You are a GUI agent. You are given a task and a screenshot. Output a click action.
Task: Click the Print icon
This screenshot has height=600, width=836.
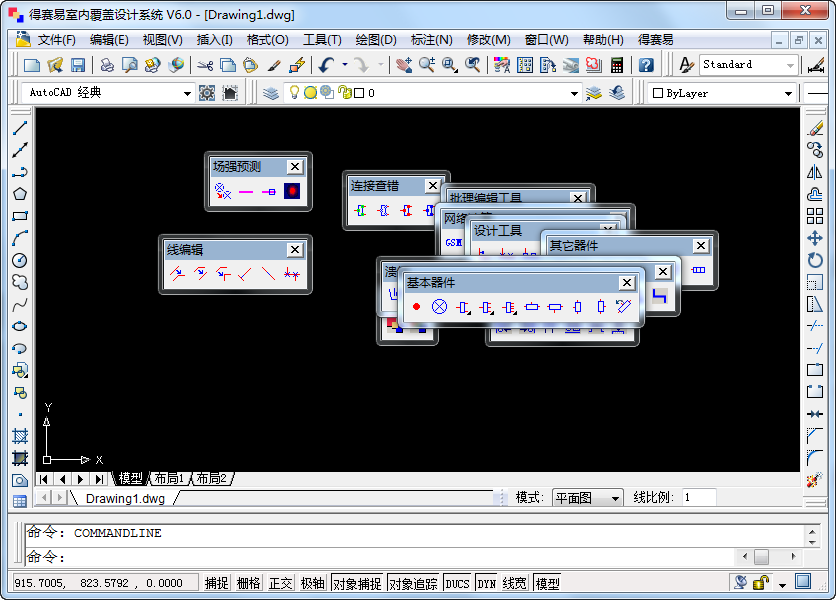(x=107, y=65)
